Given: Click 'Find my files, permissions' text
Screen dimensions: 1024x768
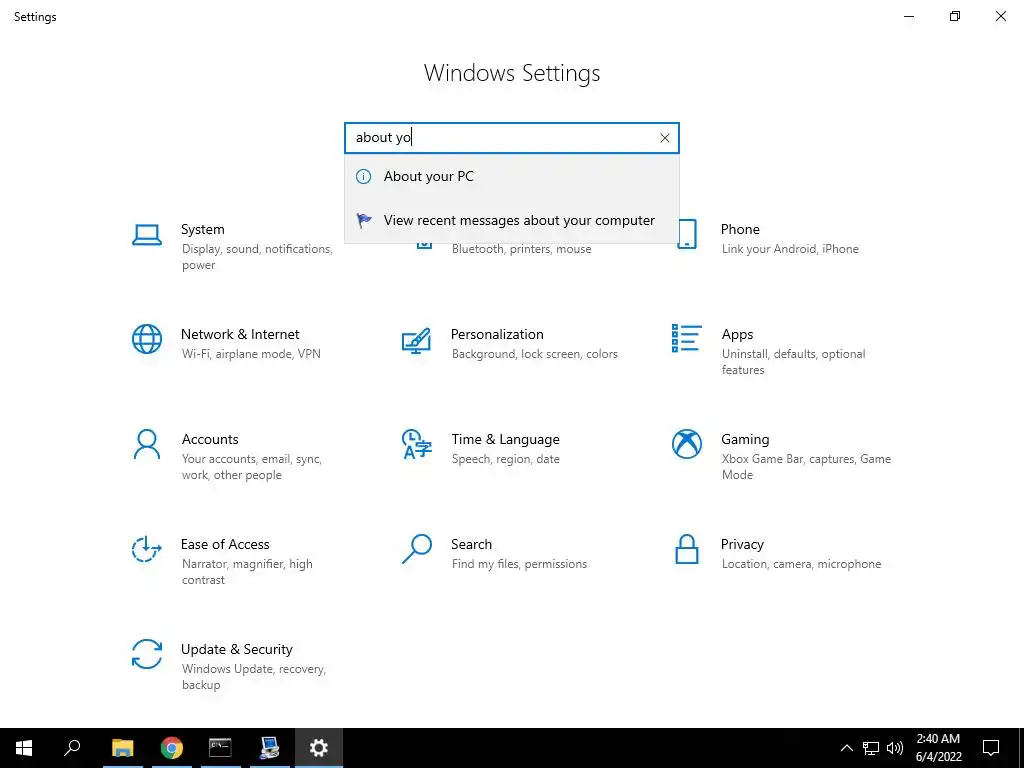Looking at the screenshot, I should pyautogui.click(x=519, y=564).
